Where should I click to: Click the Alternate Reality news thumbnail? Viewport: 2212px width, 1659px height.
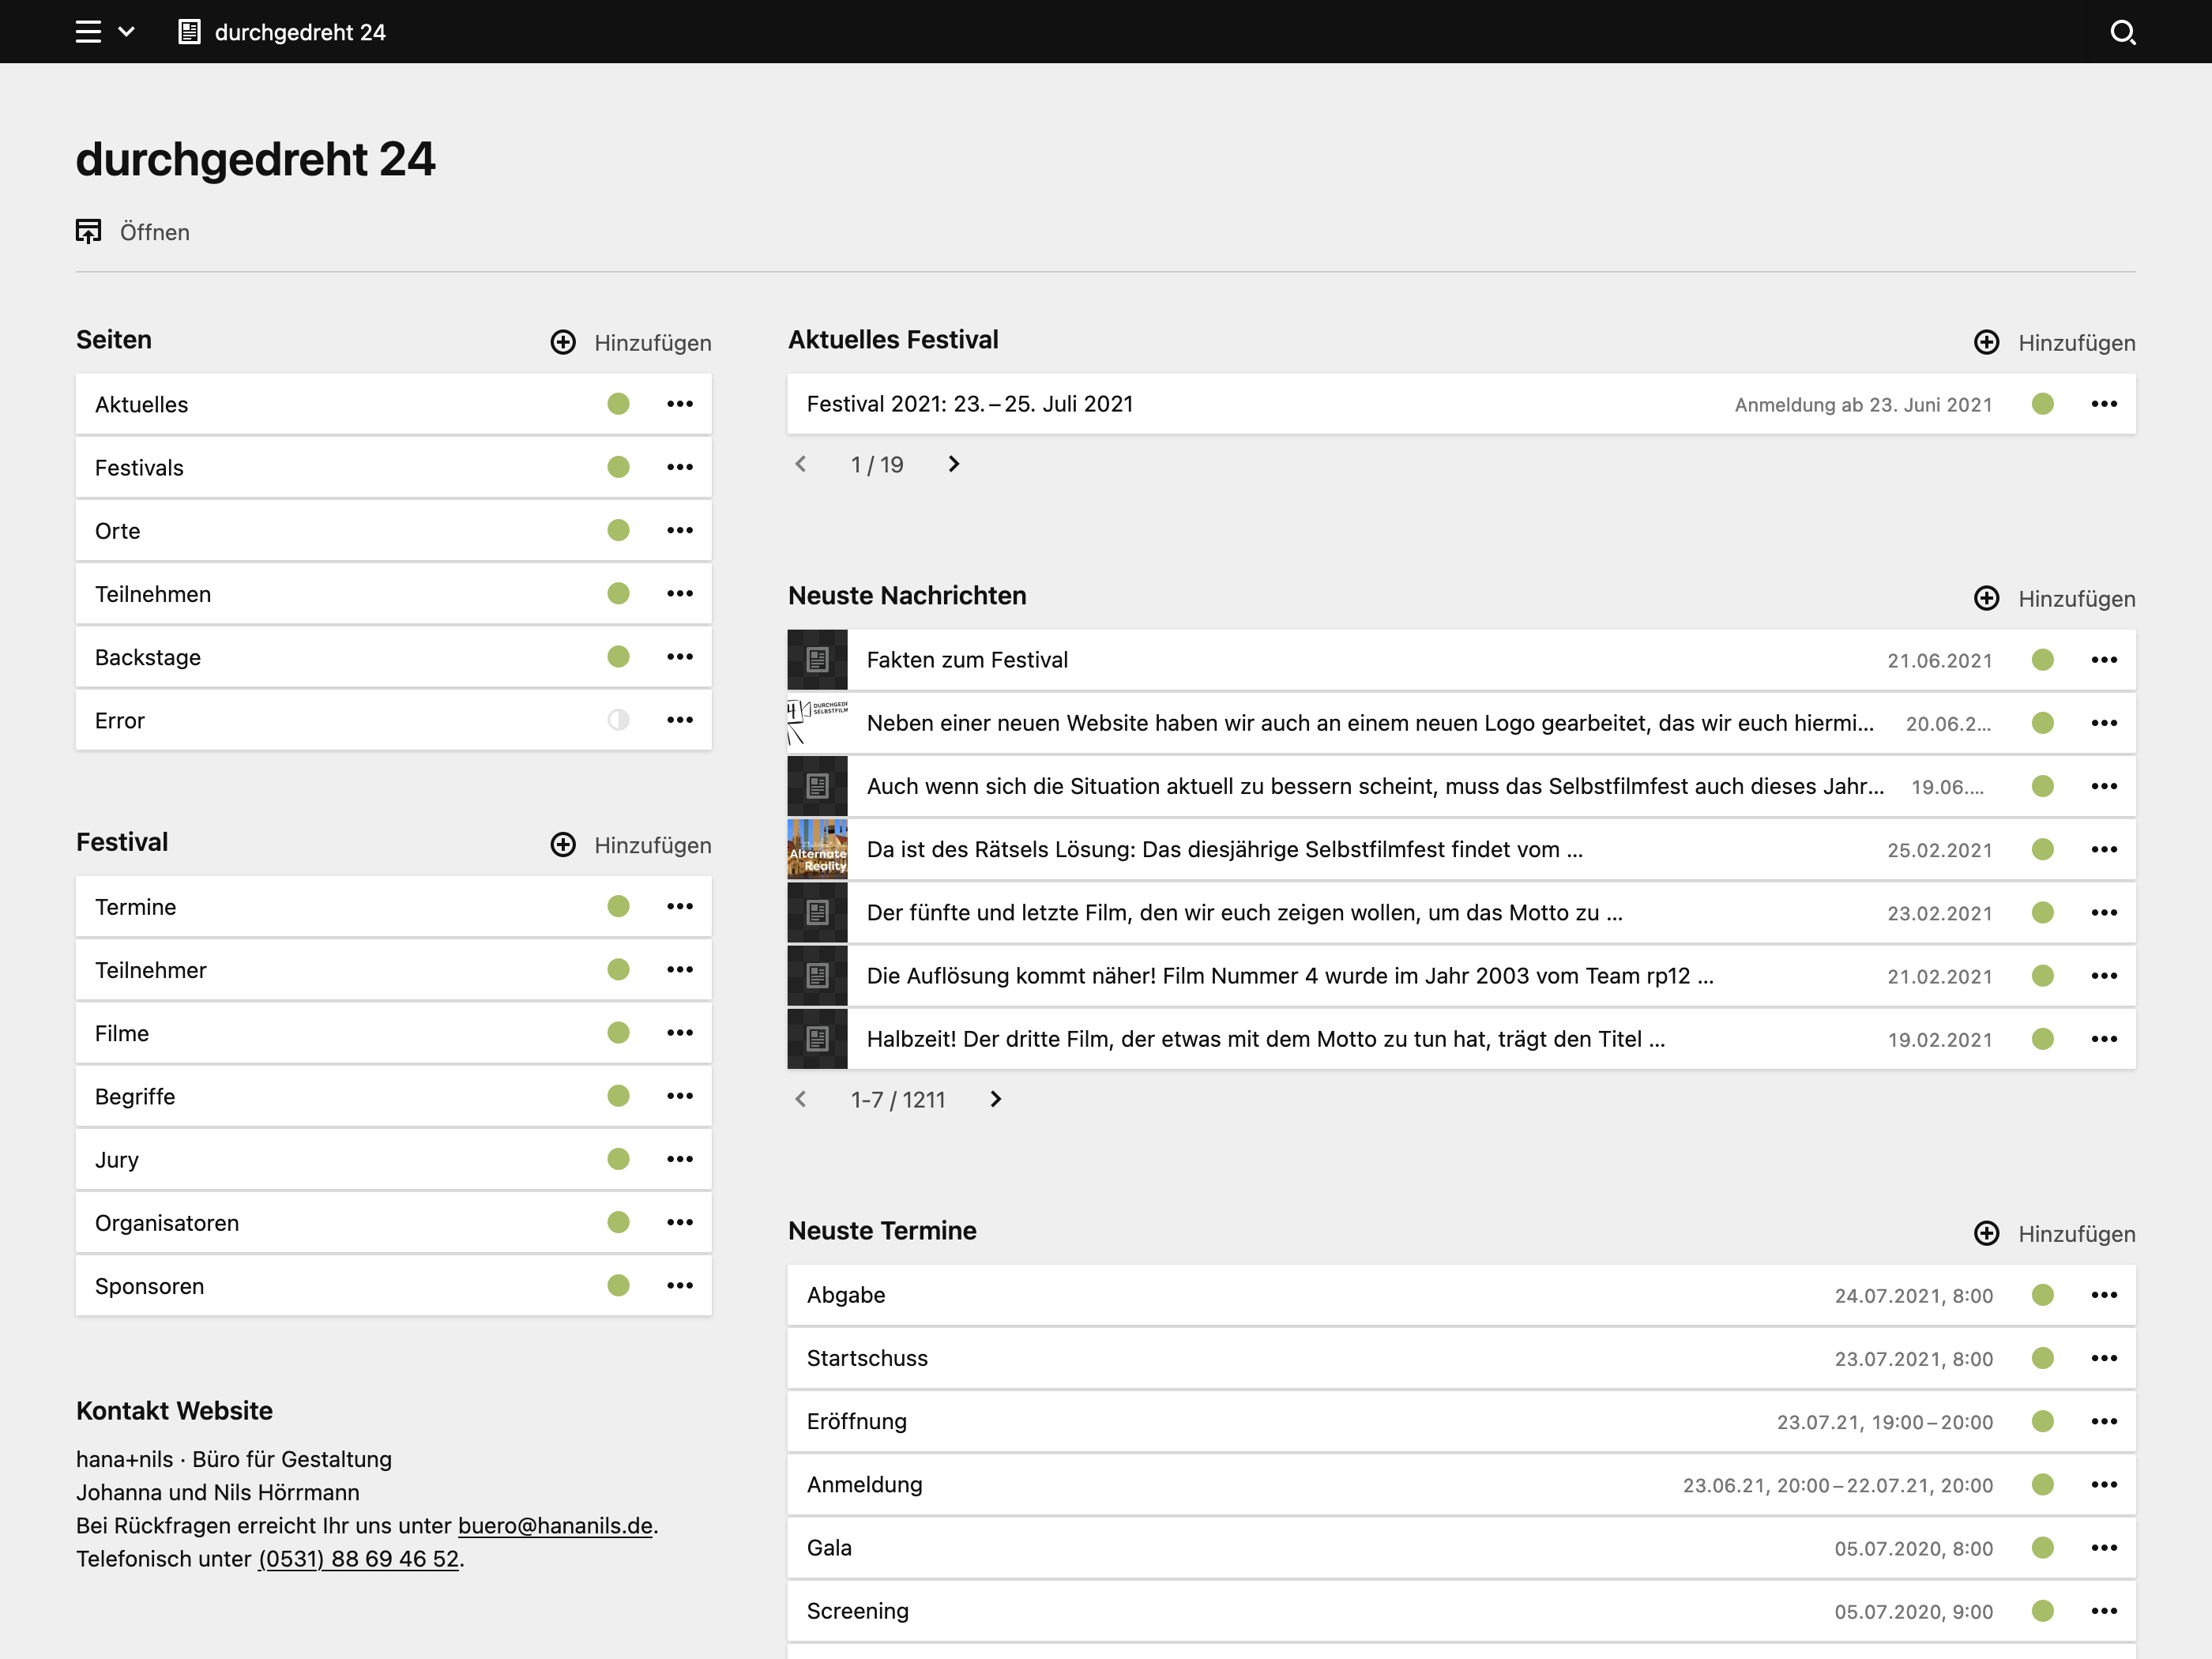coord(817,849)
